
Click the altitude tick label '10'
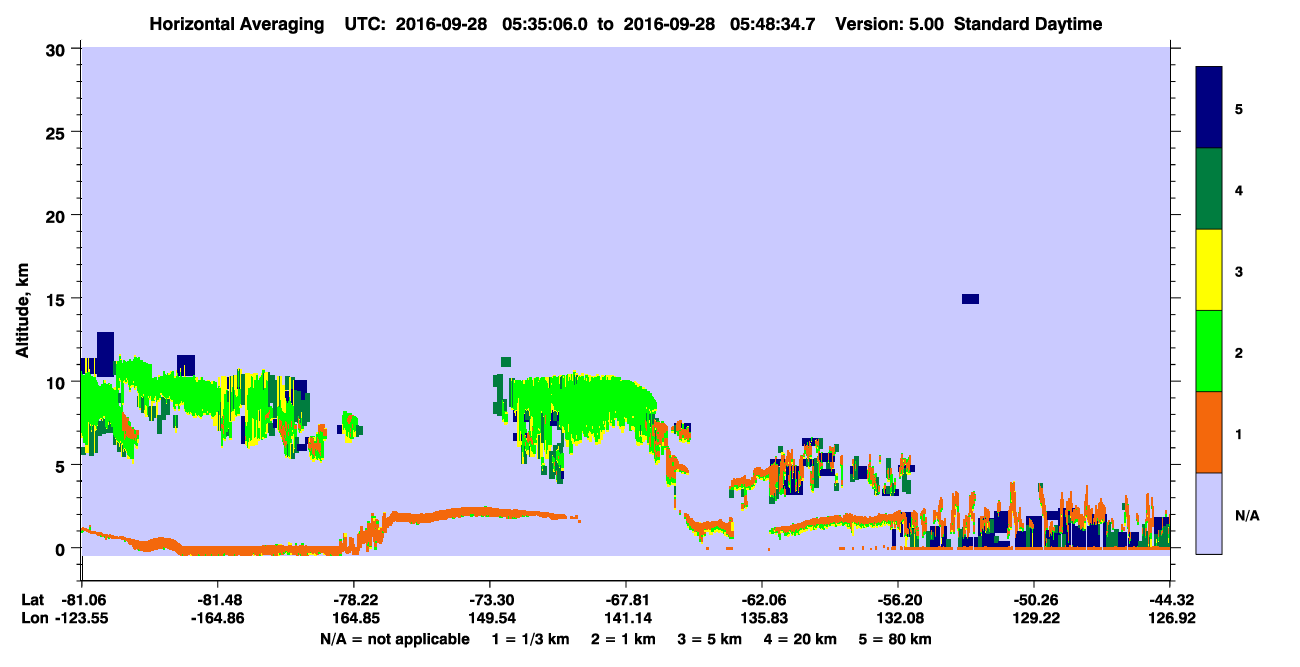click(x=58, y=382)
